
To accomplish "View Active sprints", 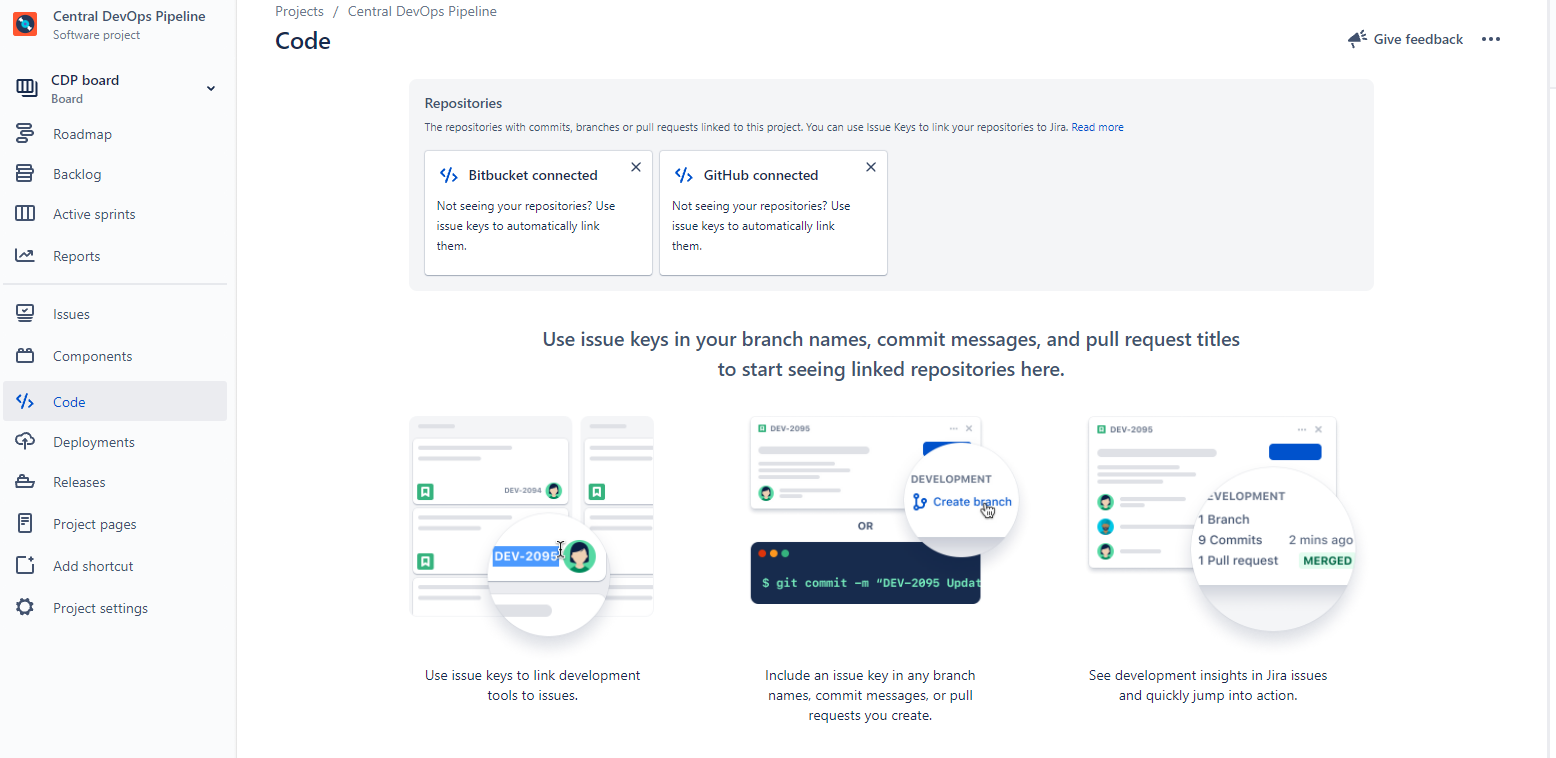I will tap(95, 213).
